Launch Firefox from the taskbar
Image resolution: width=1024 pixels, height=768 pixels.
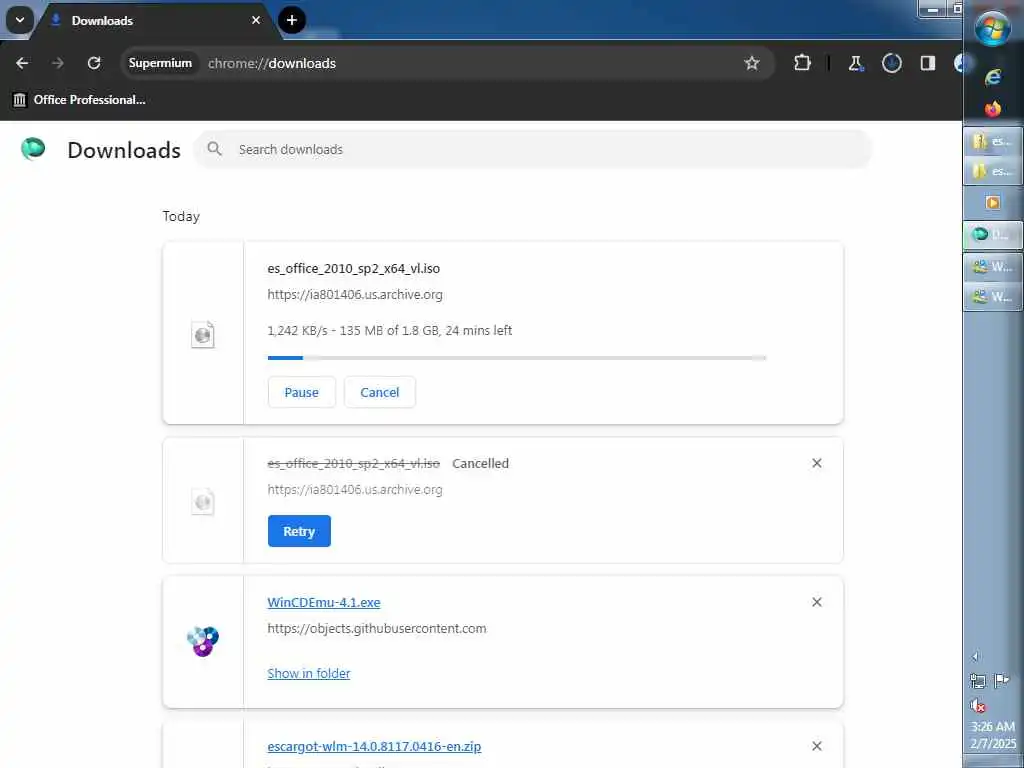pyautogui.click(x=993, y=108)
